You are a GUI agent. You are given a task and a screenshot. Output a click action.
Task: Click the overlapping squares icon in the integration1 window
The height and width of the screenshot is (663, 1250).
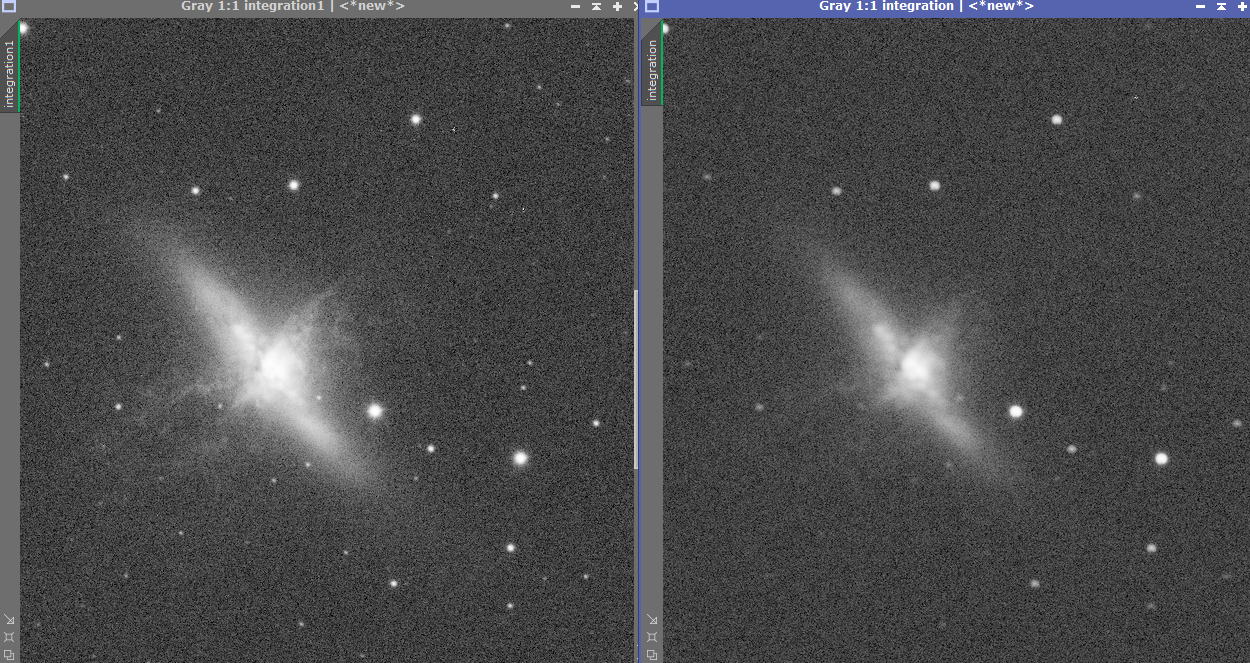pyautogui.click(x=9, y=653)
